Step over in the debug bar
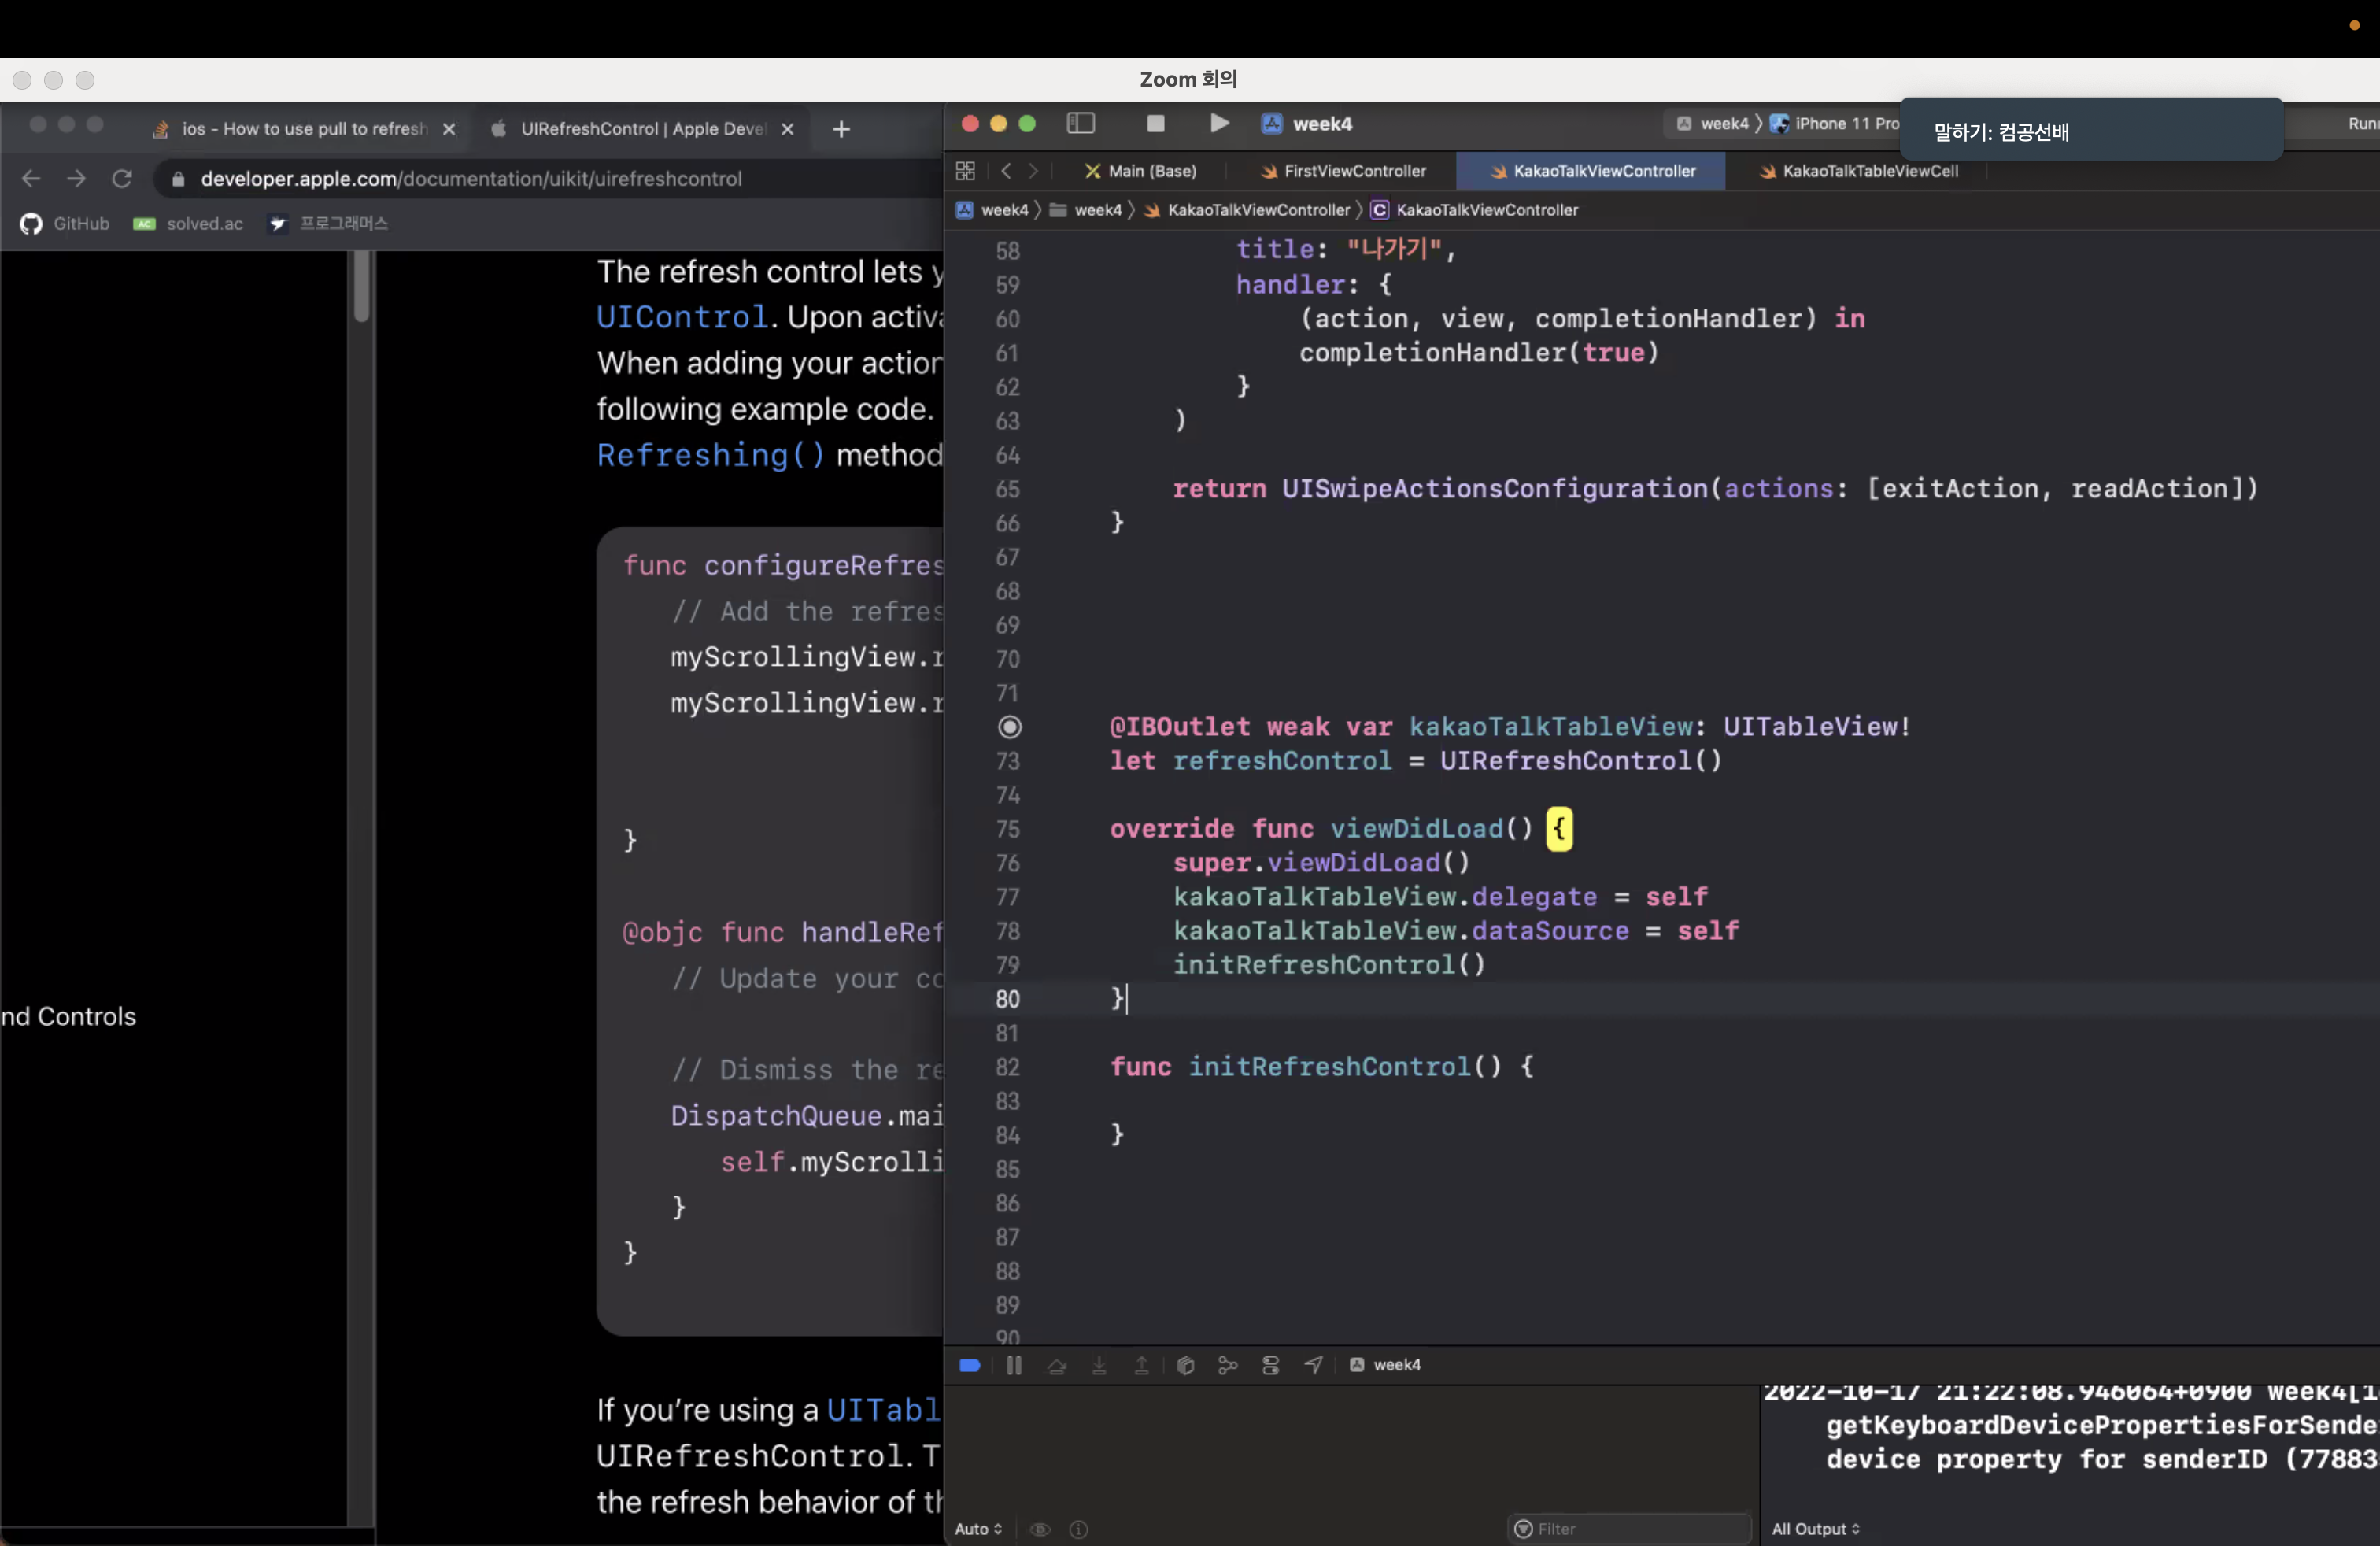 1056,1365
